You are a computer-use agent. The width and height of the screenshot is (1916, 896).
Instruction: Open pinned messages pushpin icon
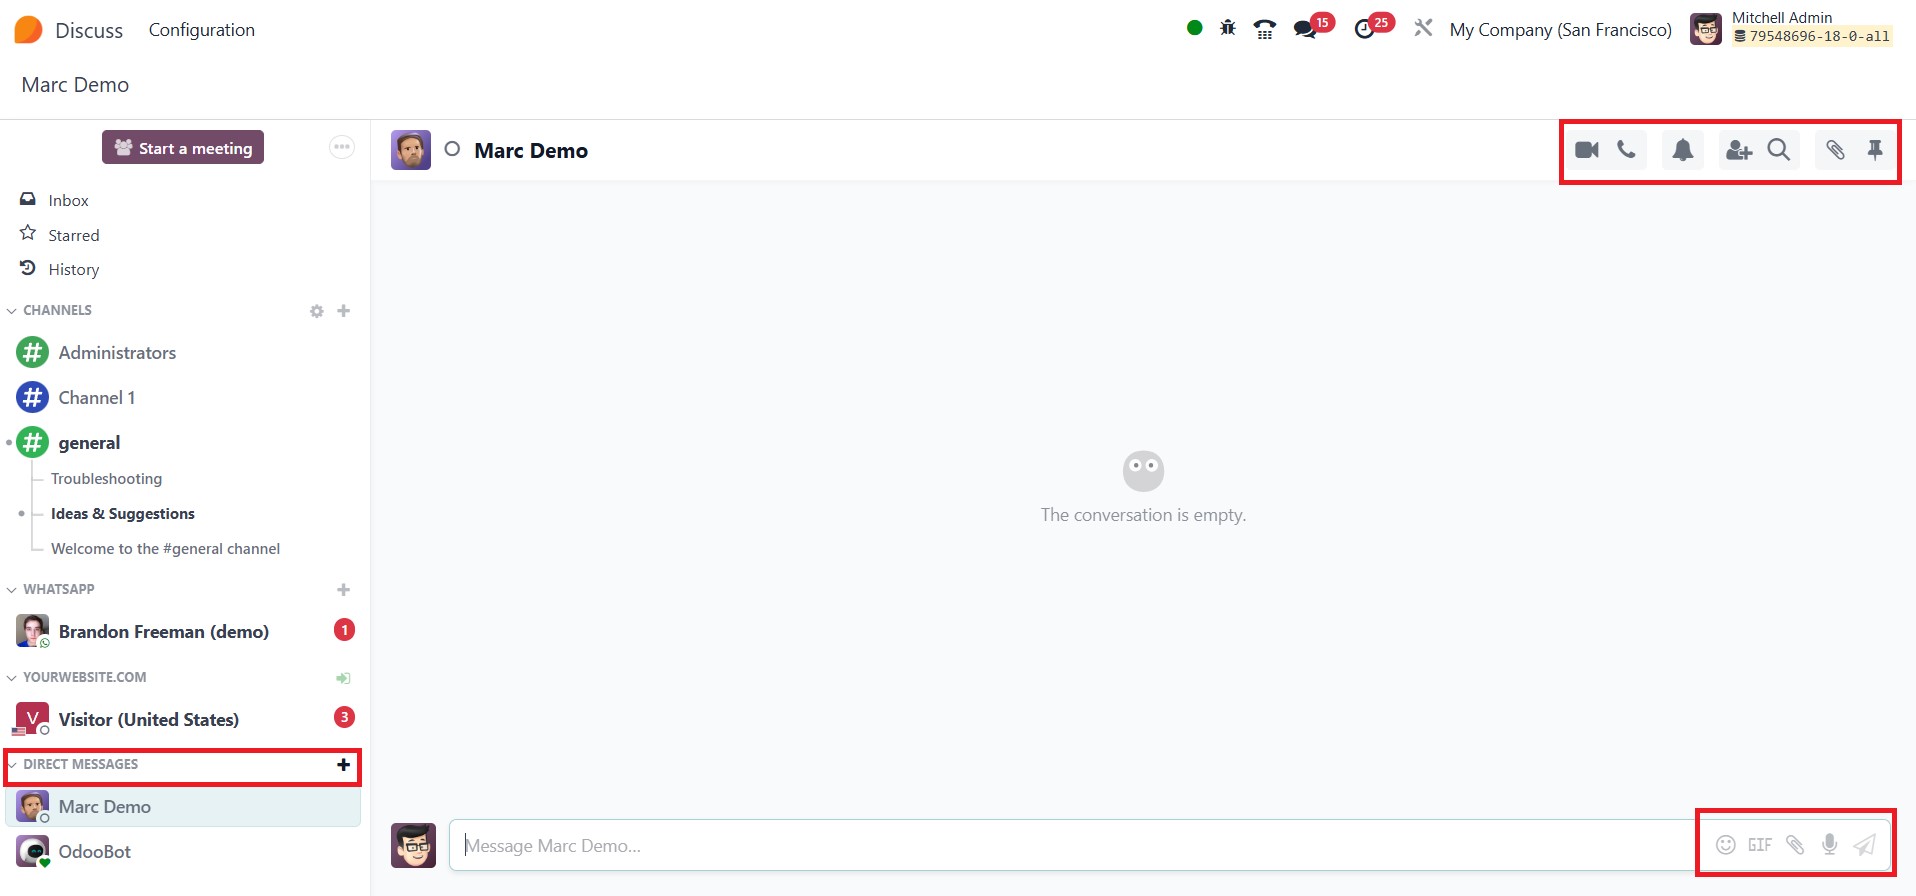1875,150
